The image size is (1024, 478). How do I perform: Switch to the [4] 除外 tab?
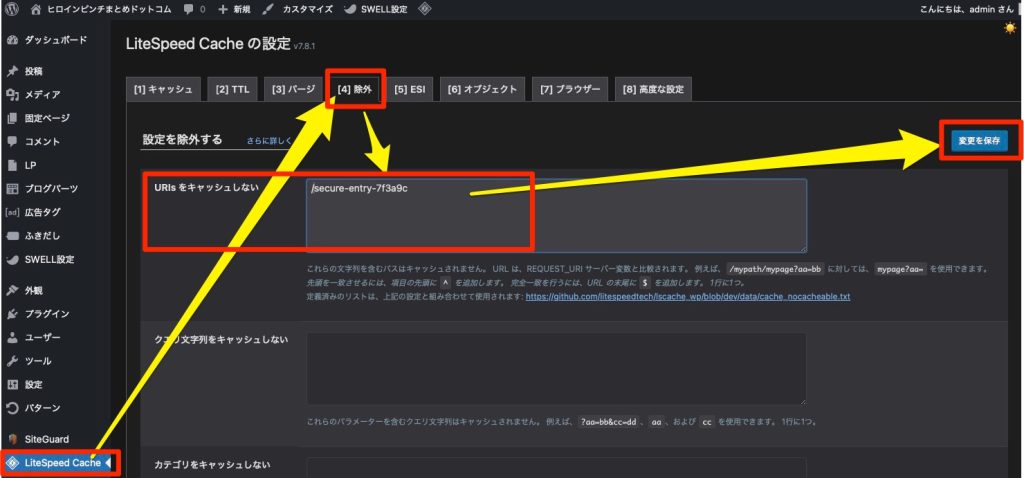coord(355,90)
